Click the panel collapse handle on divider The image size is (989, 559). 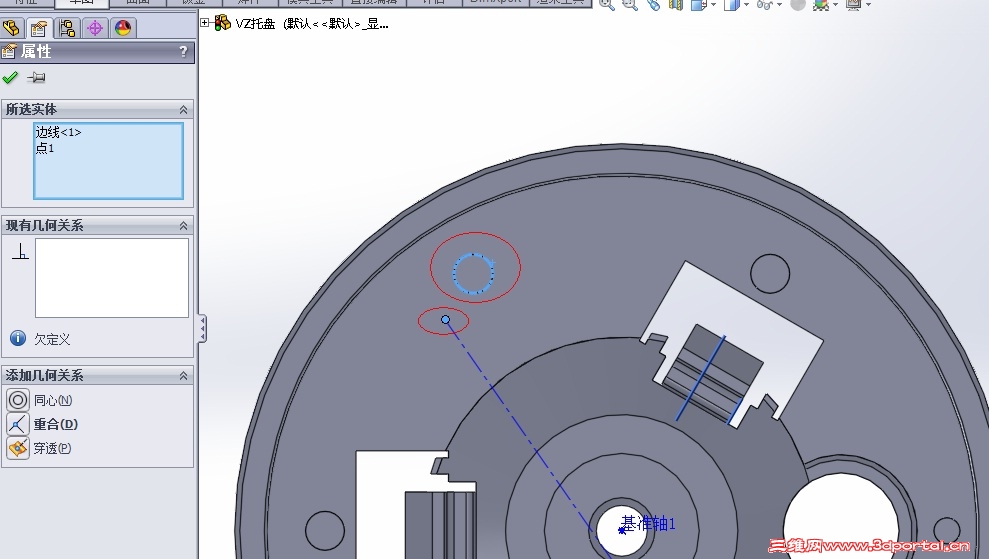(202, 329)
